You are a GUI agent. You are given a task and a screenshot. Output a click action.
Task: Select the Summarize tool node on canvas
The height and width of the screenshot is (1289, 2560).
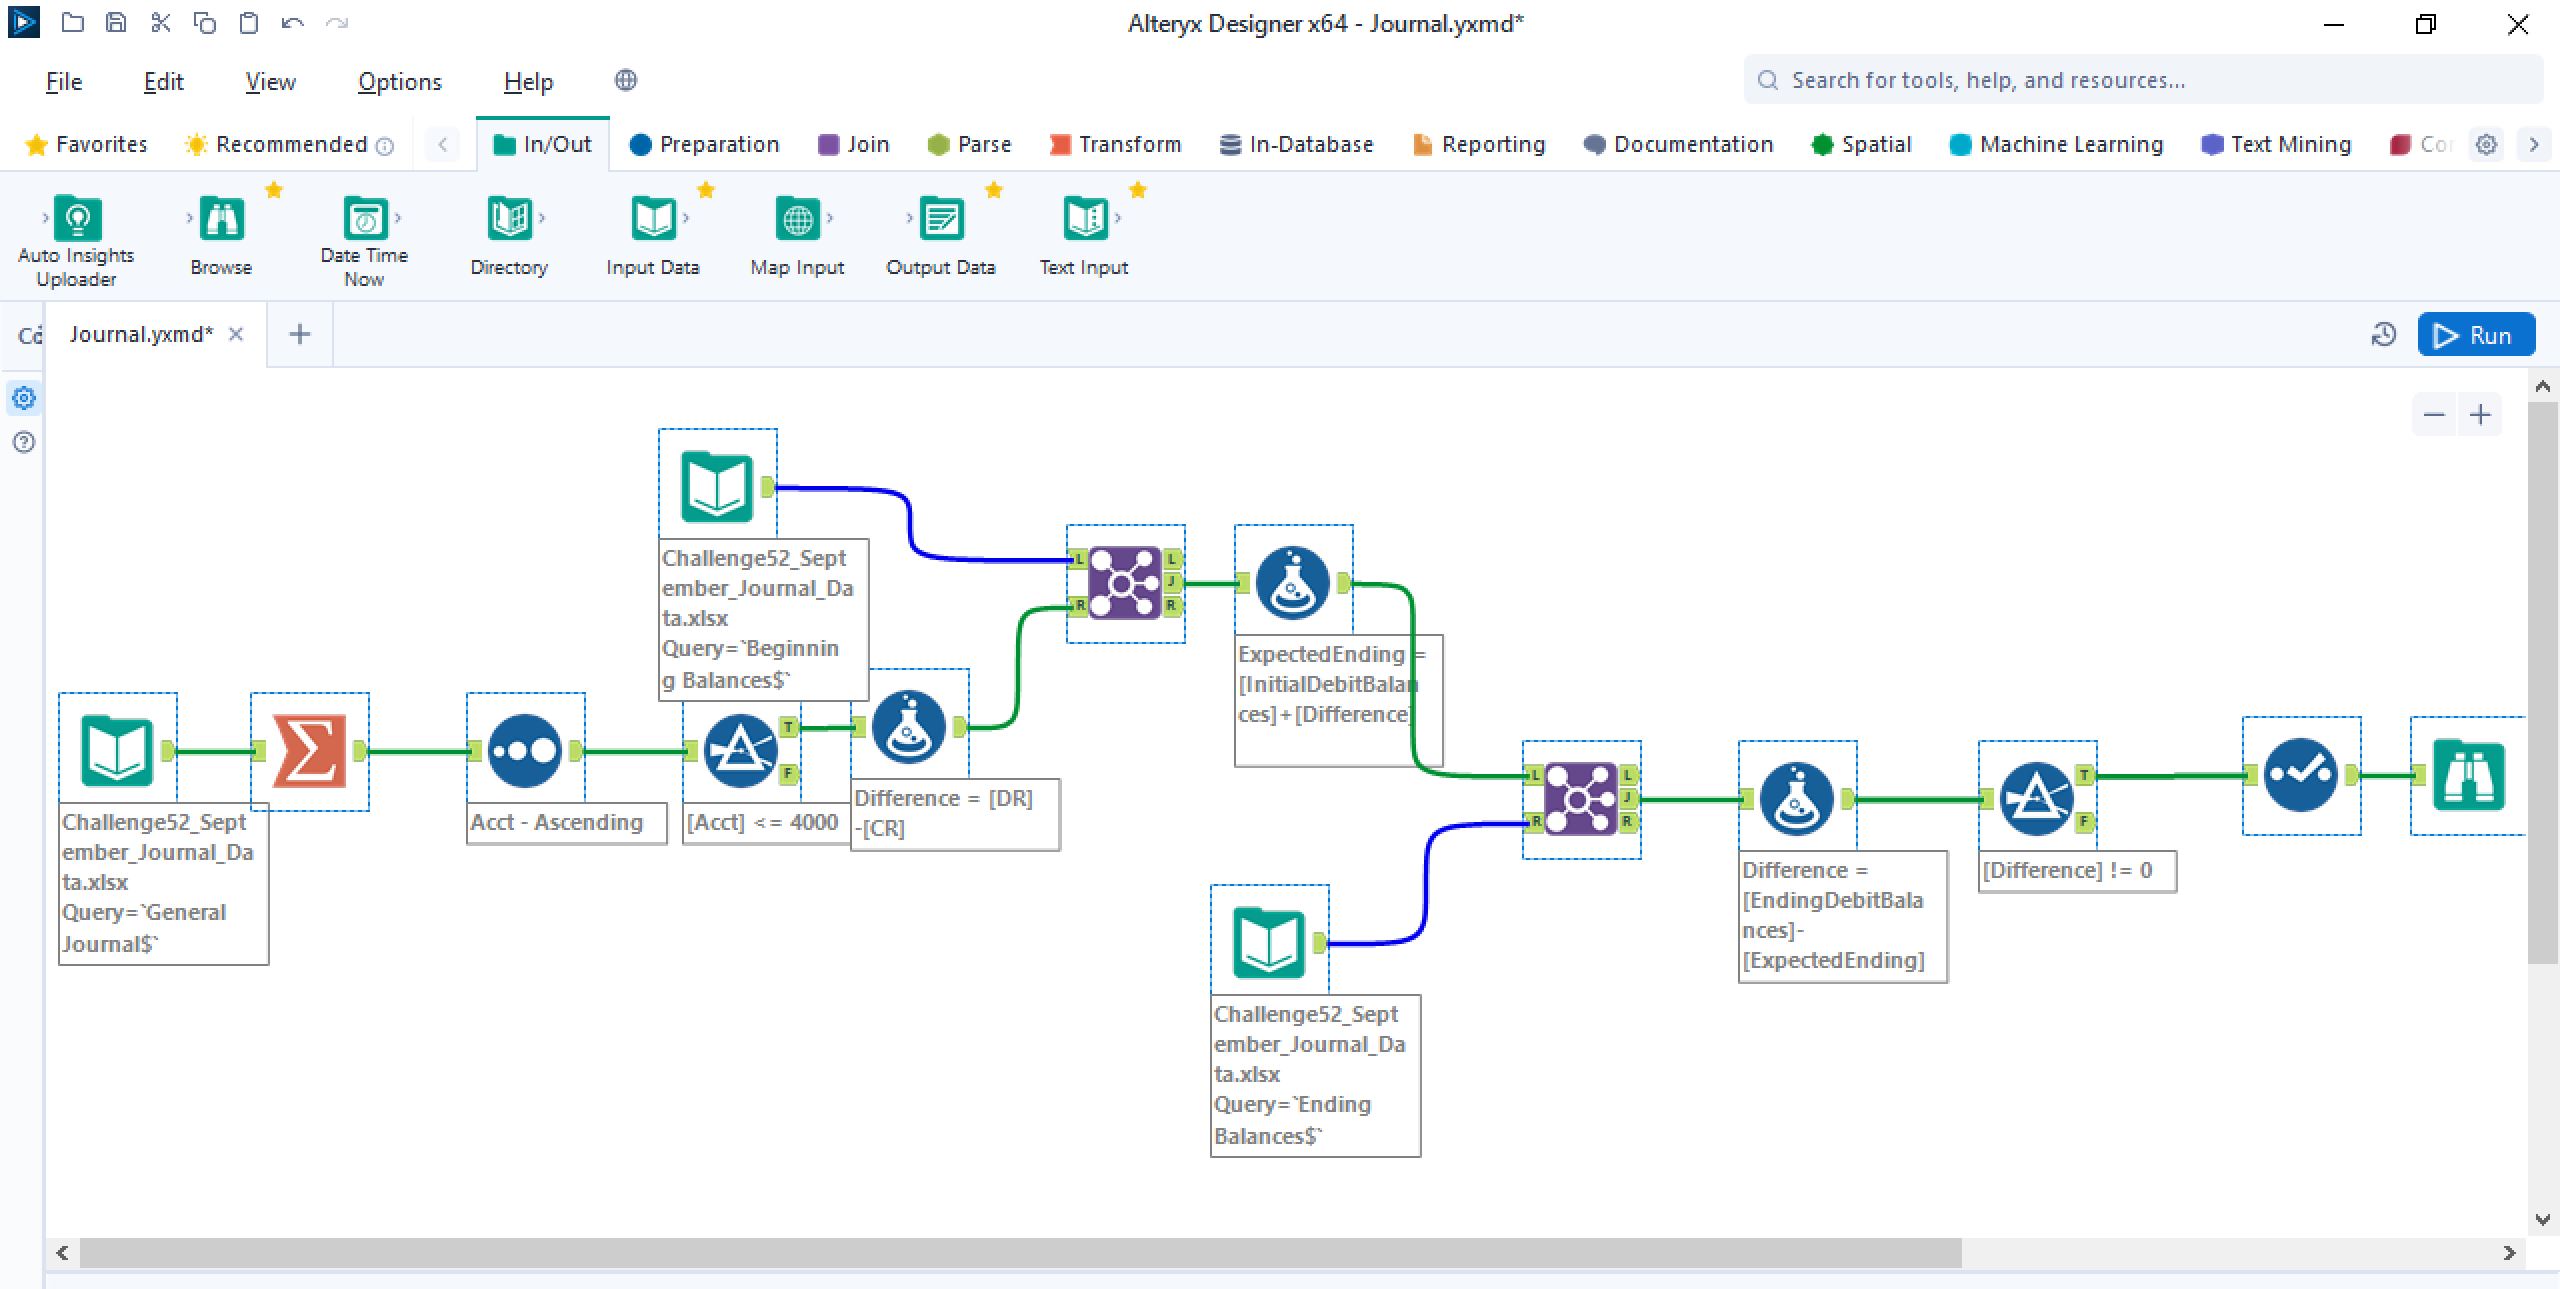coord(309,751)
